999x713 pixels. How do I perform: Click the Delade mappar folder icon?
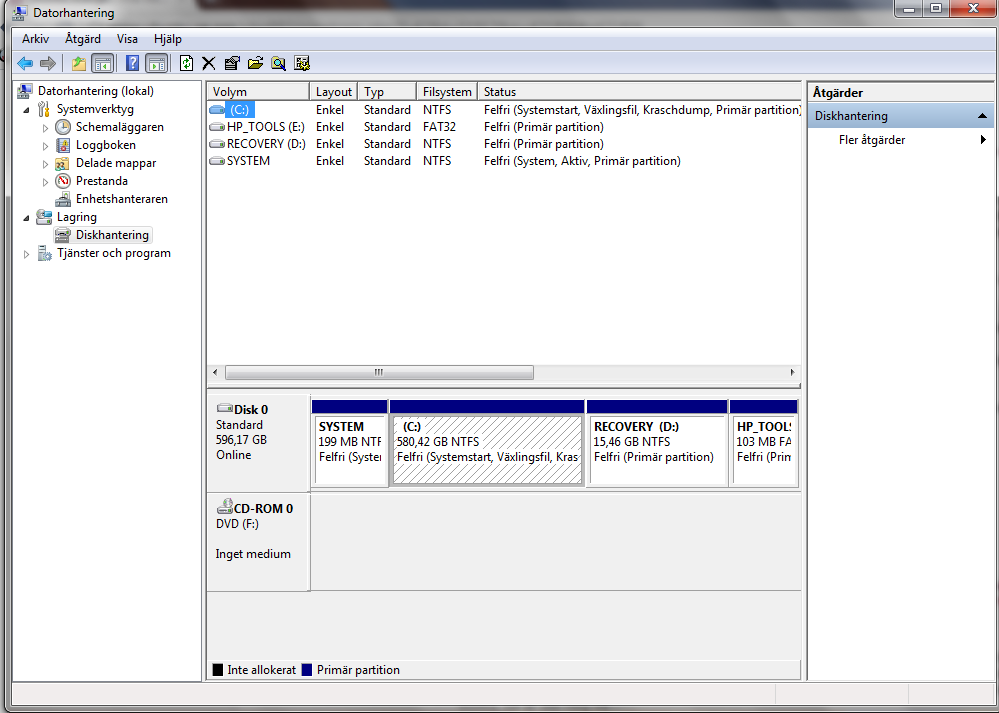coord(62,163)
